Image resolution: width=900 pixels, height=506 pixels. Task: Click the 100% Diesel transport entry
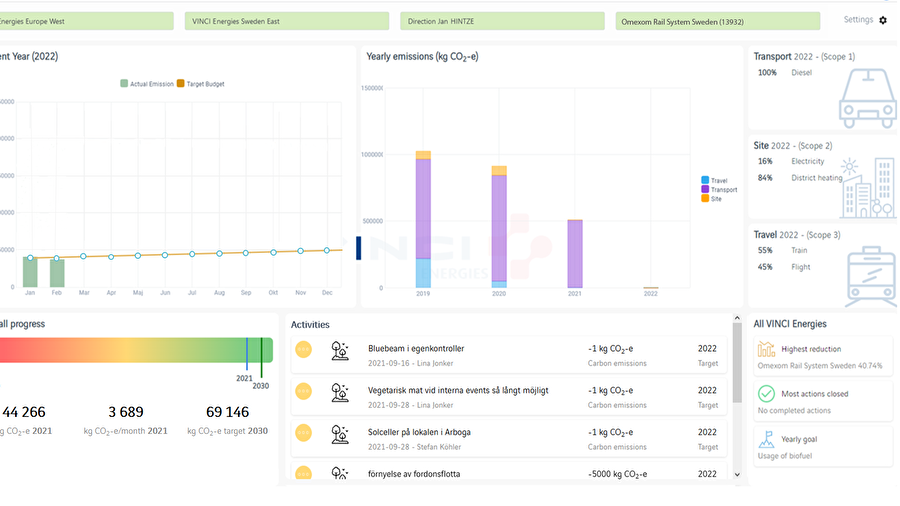point(785,73)
